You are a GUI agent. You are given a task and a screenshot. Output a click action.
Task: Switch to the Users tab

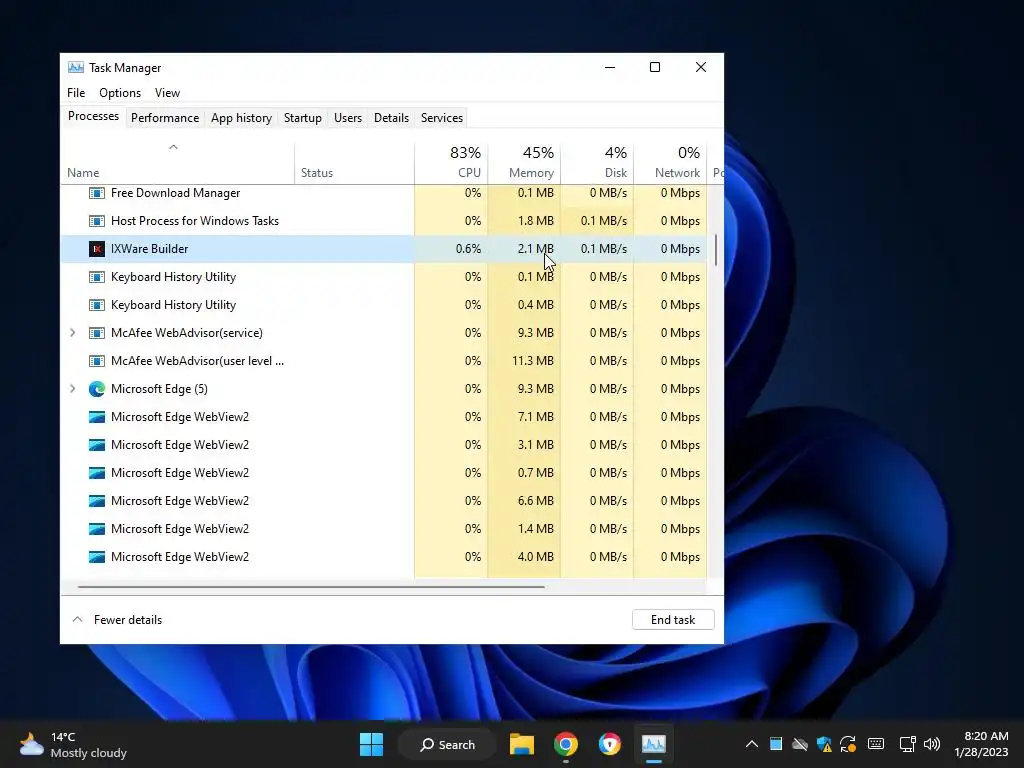point(347,118)
